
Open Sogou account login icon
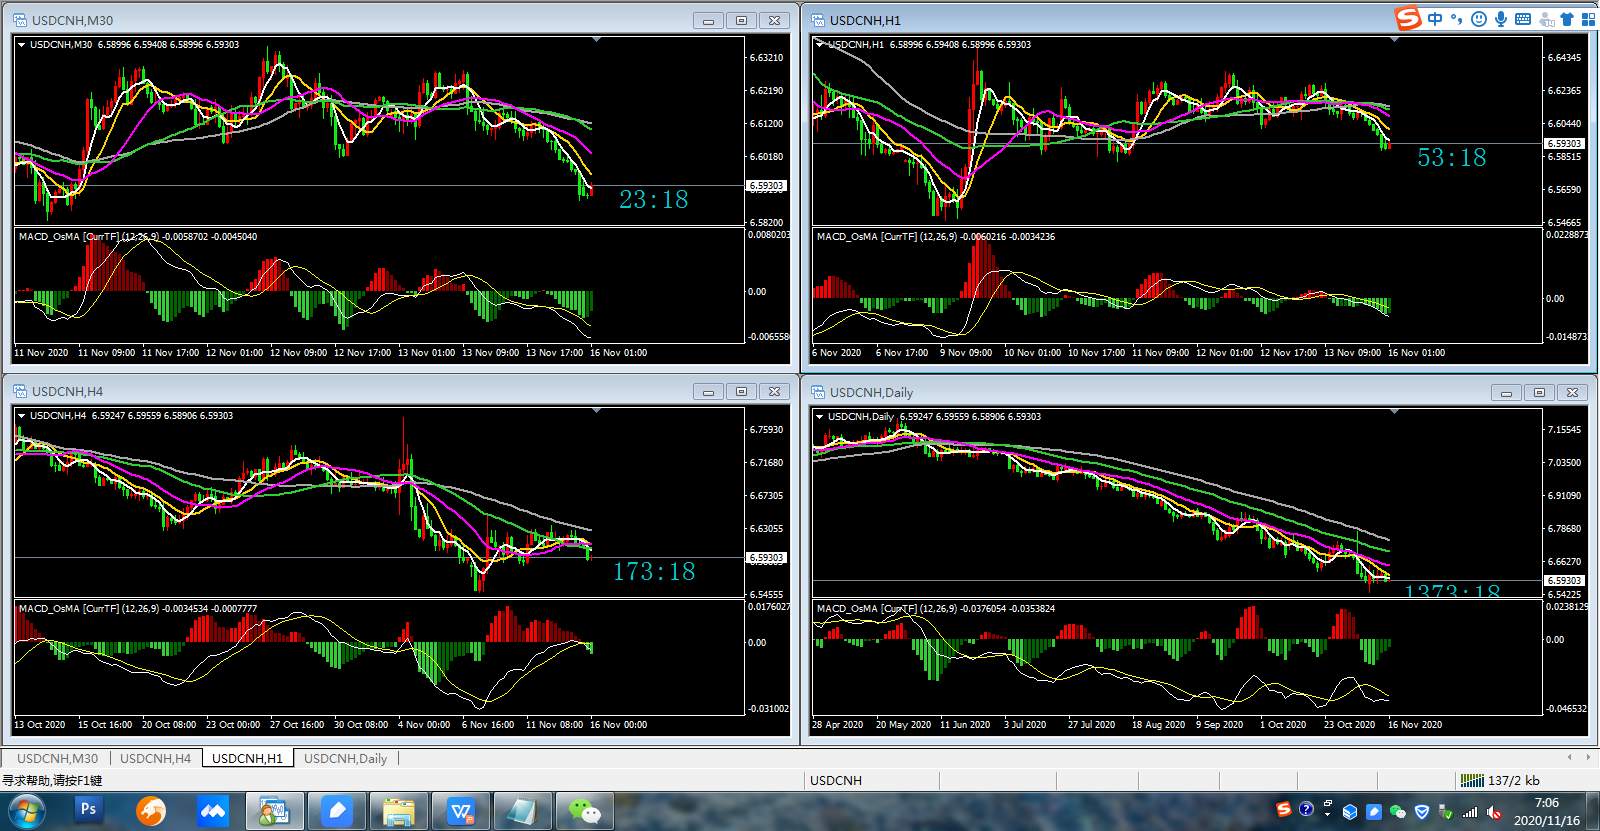1546,19
